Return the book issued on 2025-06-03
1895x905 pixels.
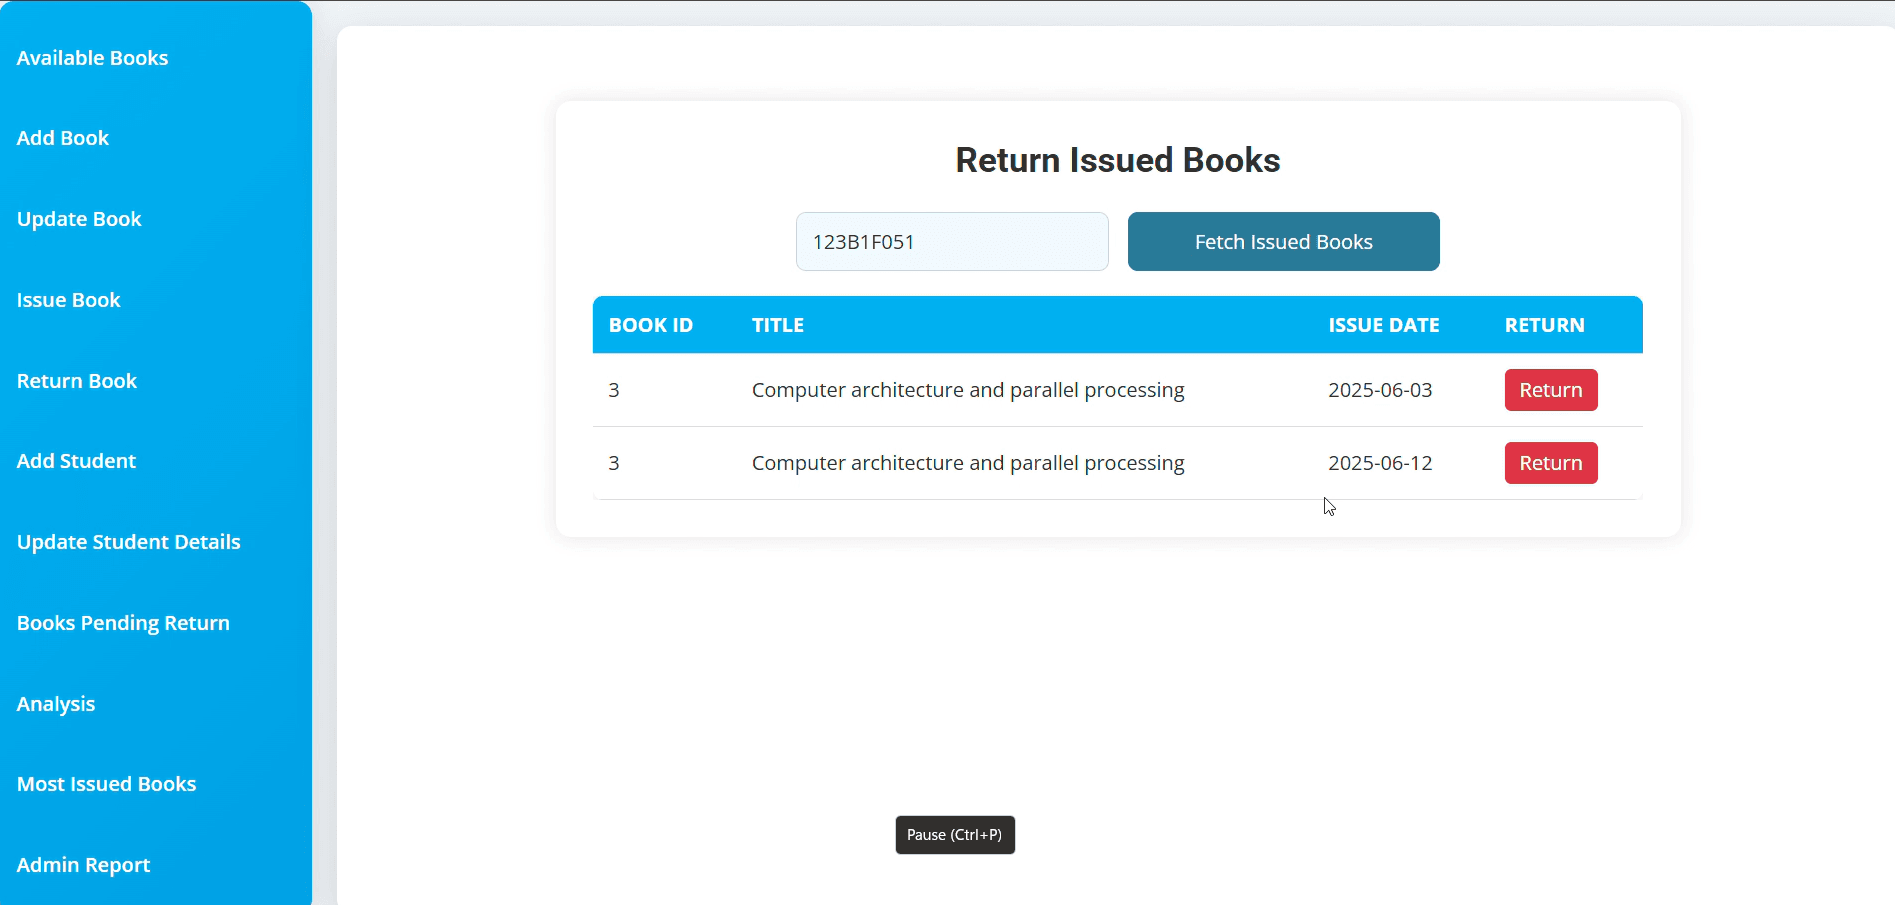coord(1550,390)
